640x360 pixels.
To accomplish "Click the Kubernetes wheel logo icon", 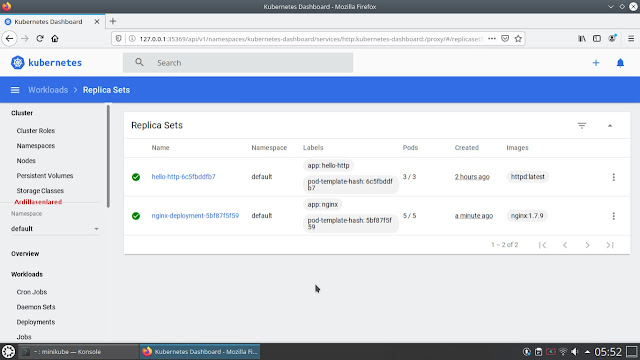I will point(18,62).
